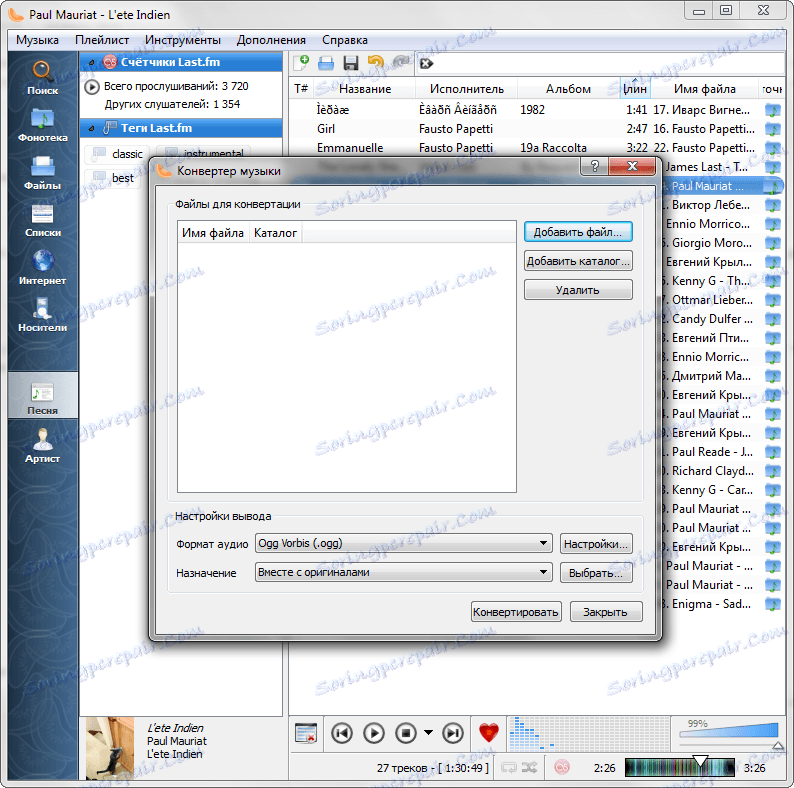Collapse the Счётчики Last.fm section

(92, 62)
